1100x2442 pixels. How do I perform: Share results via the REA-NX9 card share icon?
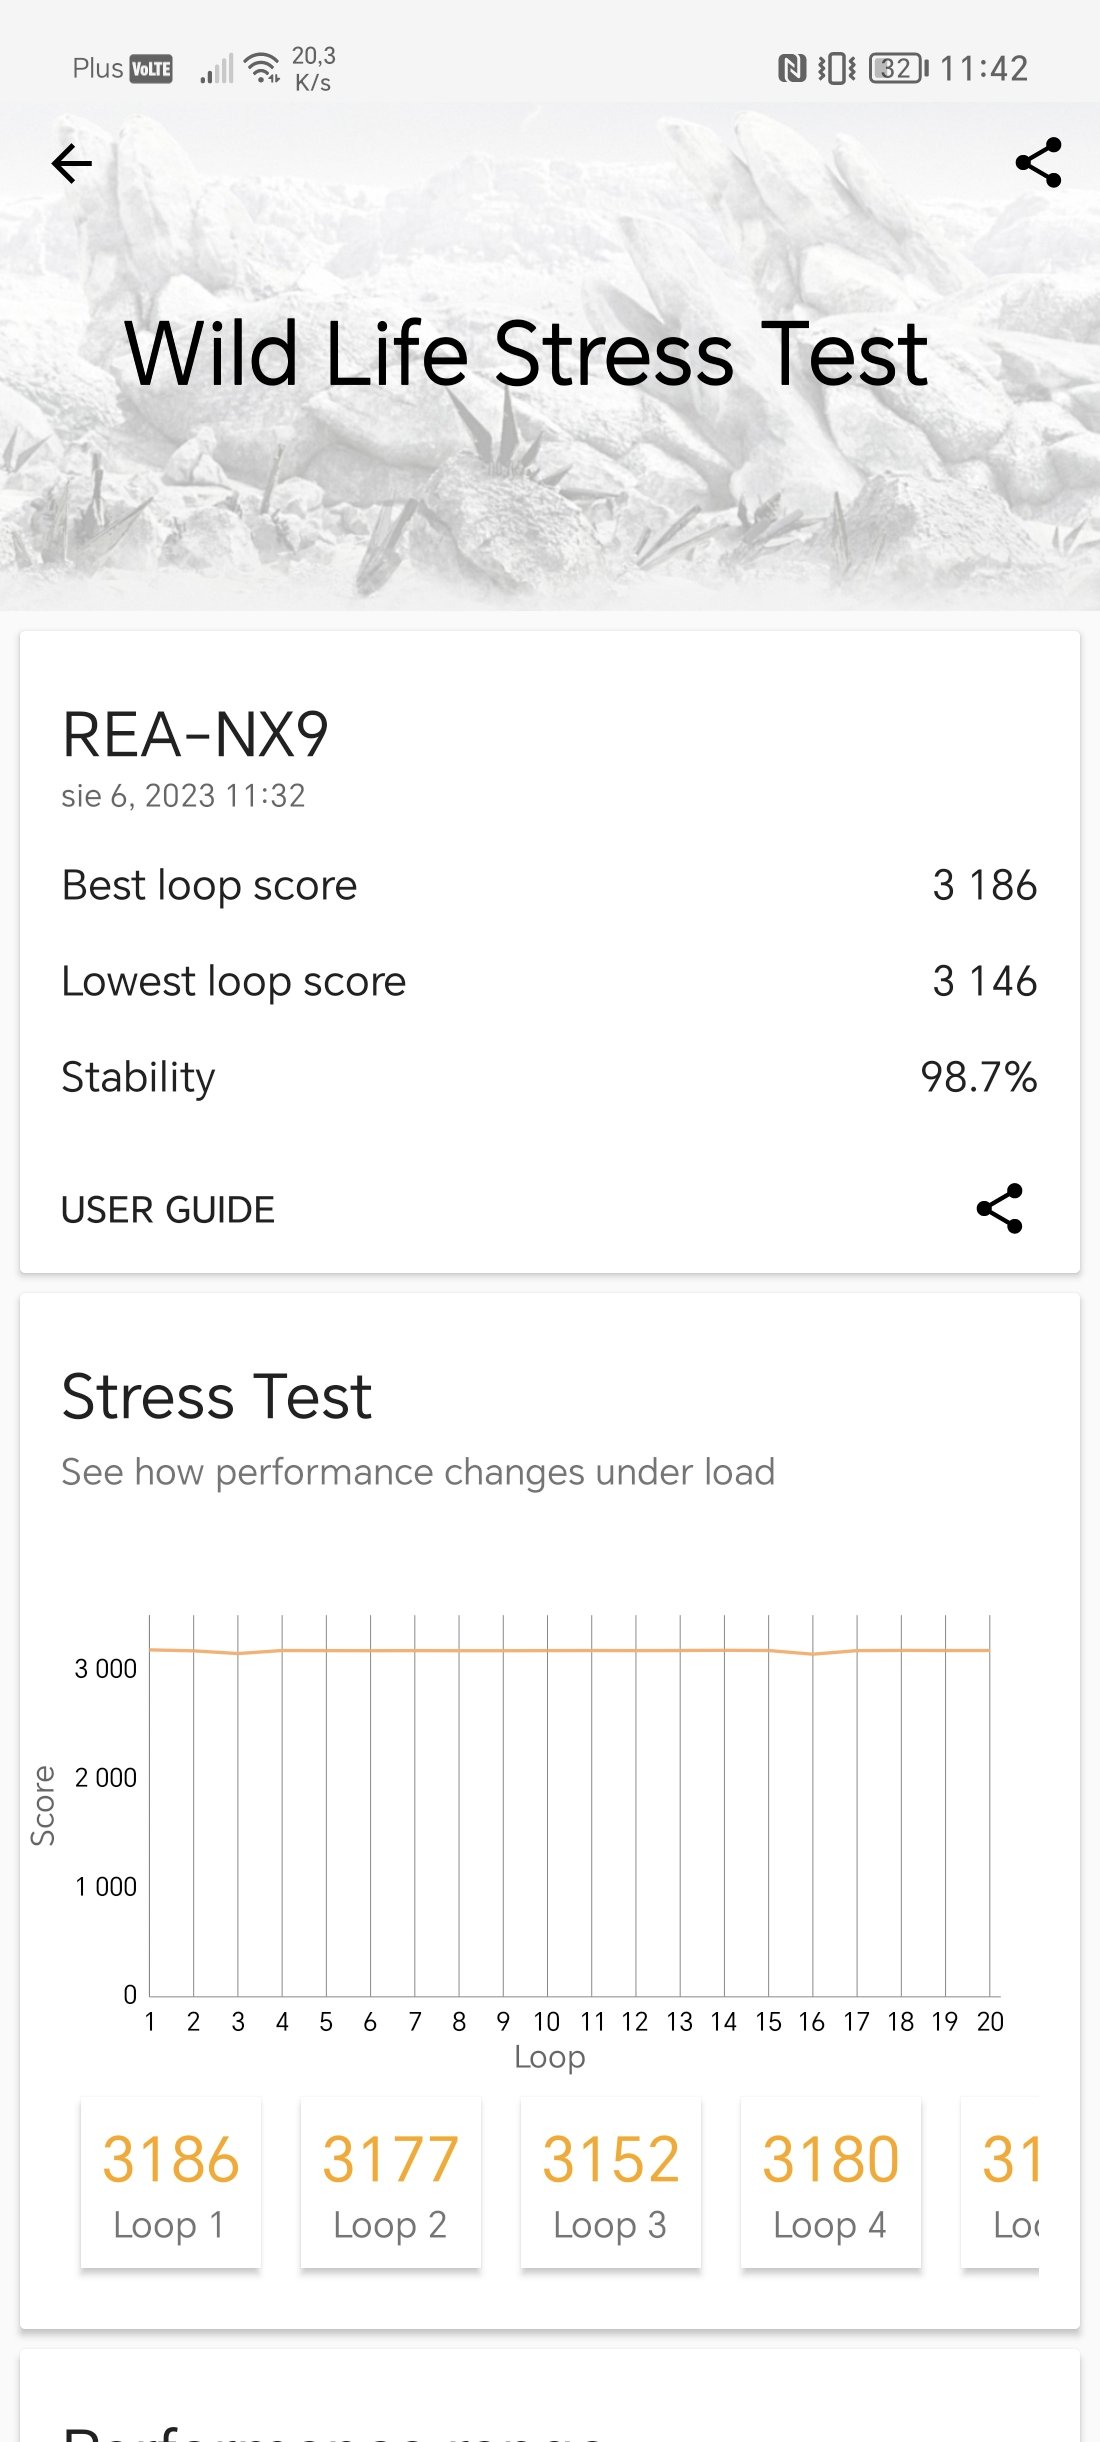click(999, 1208)
